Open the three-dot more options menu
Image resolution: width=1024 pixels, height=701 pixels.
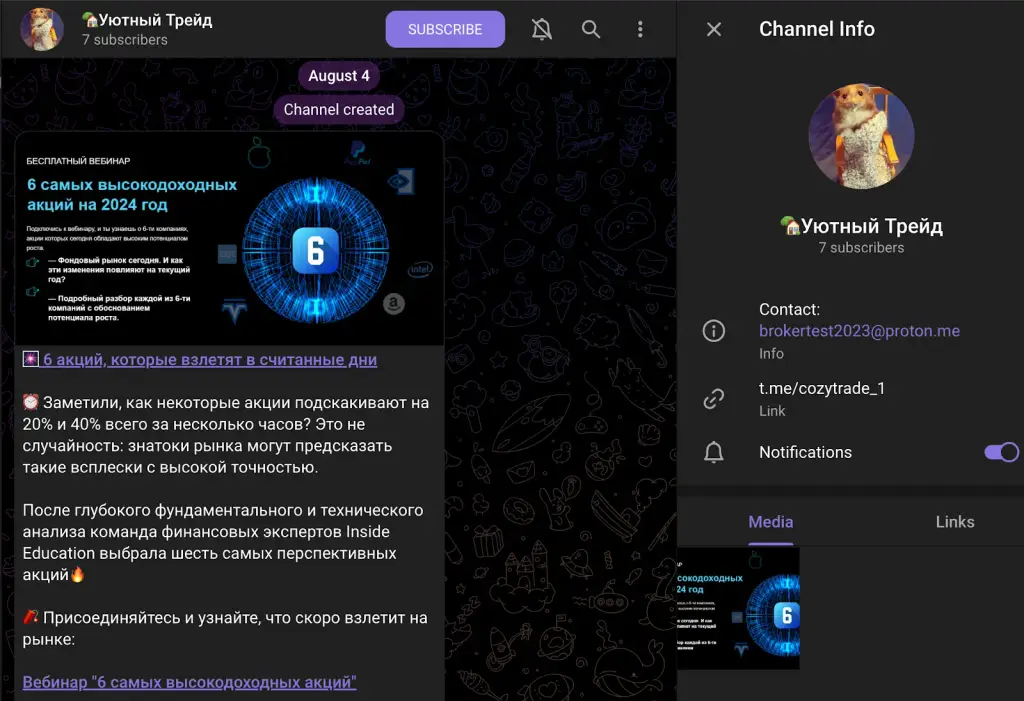pyautogui.click(x=640, y=29)
